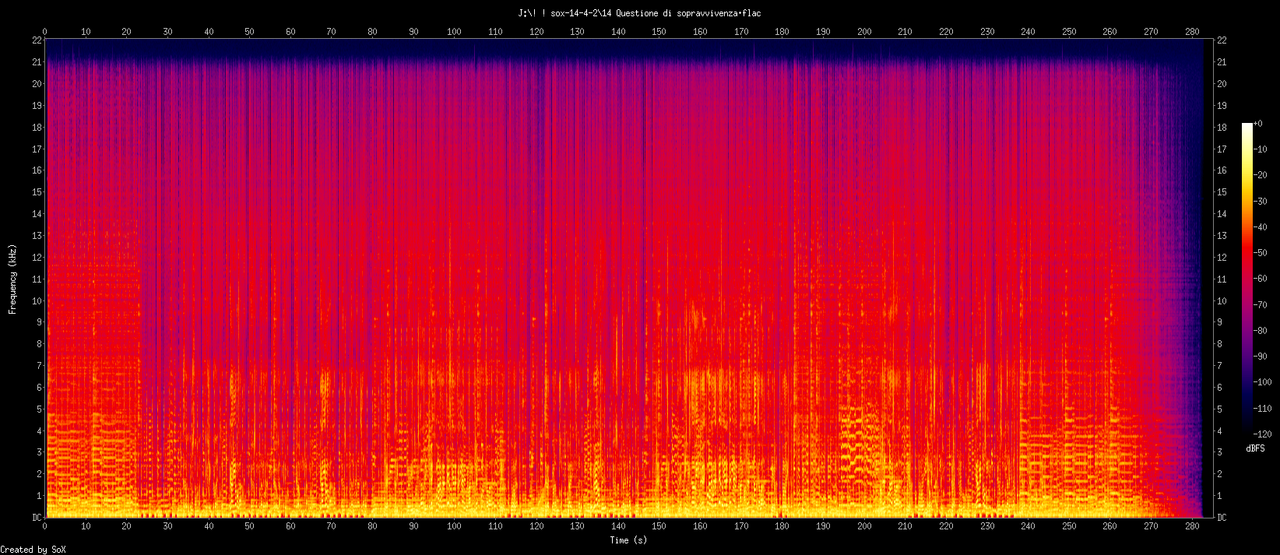Click the '-120' color scale value
Image resolution: width=1280 pixels, height=555 pixels.
point(1265,434)
